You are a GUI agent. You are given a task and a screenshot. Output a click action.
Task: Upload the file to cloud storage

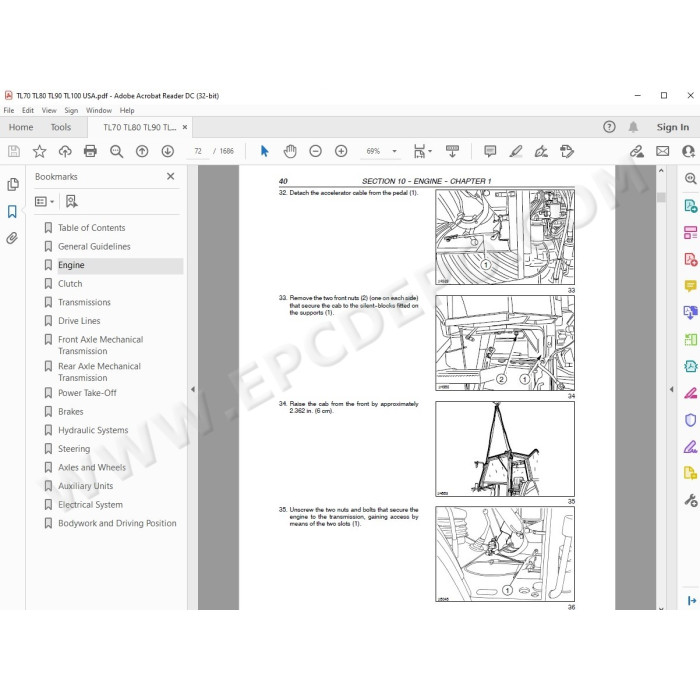(x=65, y=151)
